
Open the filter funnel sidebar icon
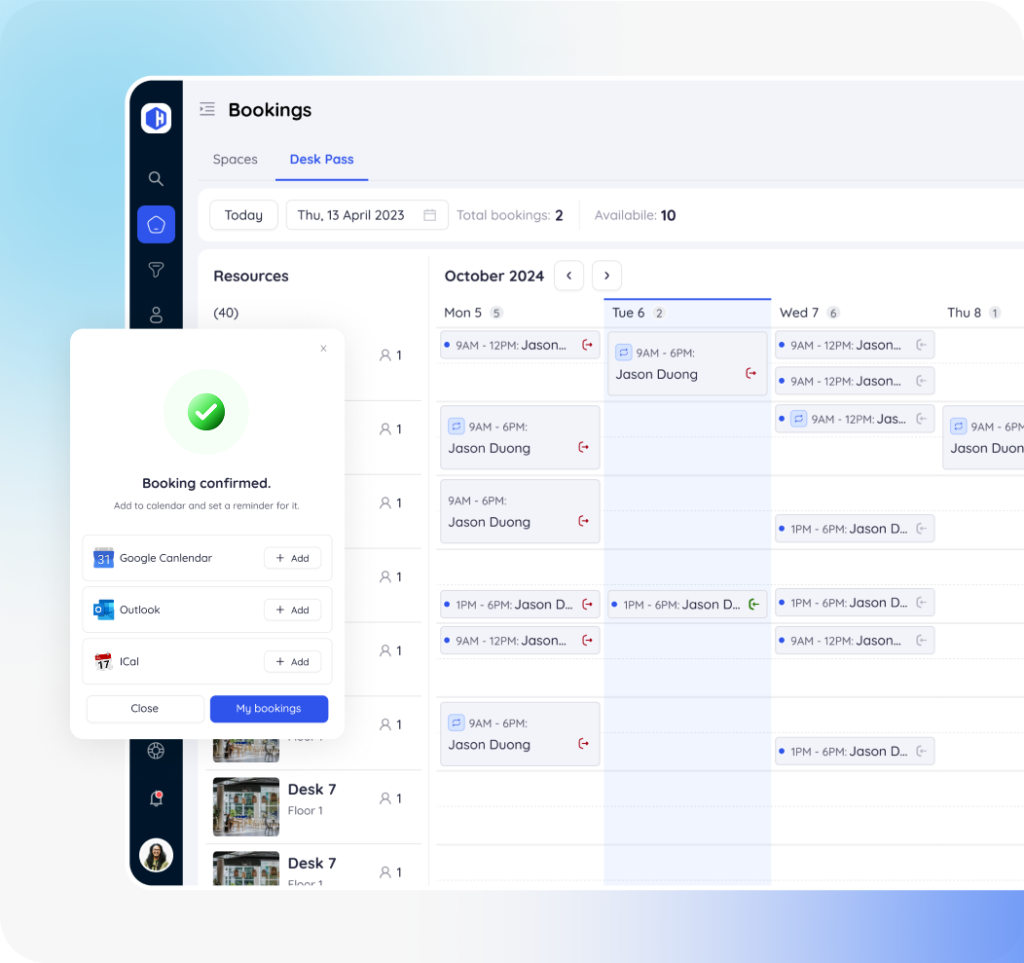156,270
